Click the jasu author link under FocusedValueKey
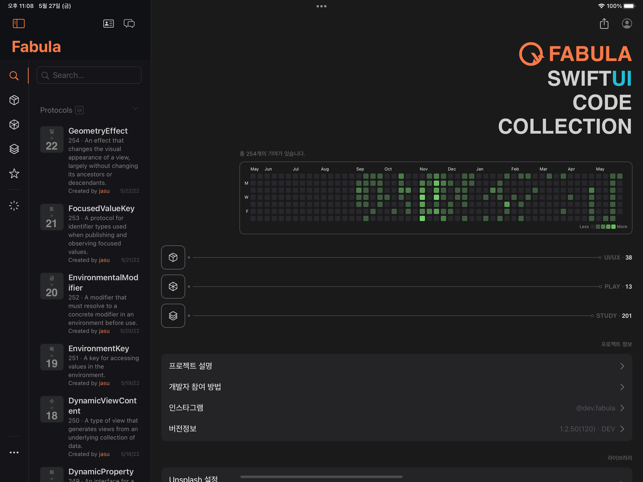Viewport: 643px width, 482px height. (x=104, y=260)
